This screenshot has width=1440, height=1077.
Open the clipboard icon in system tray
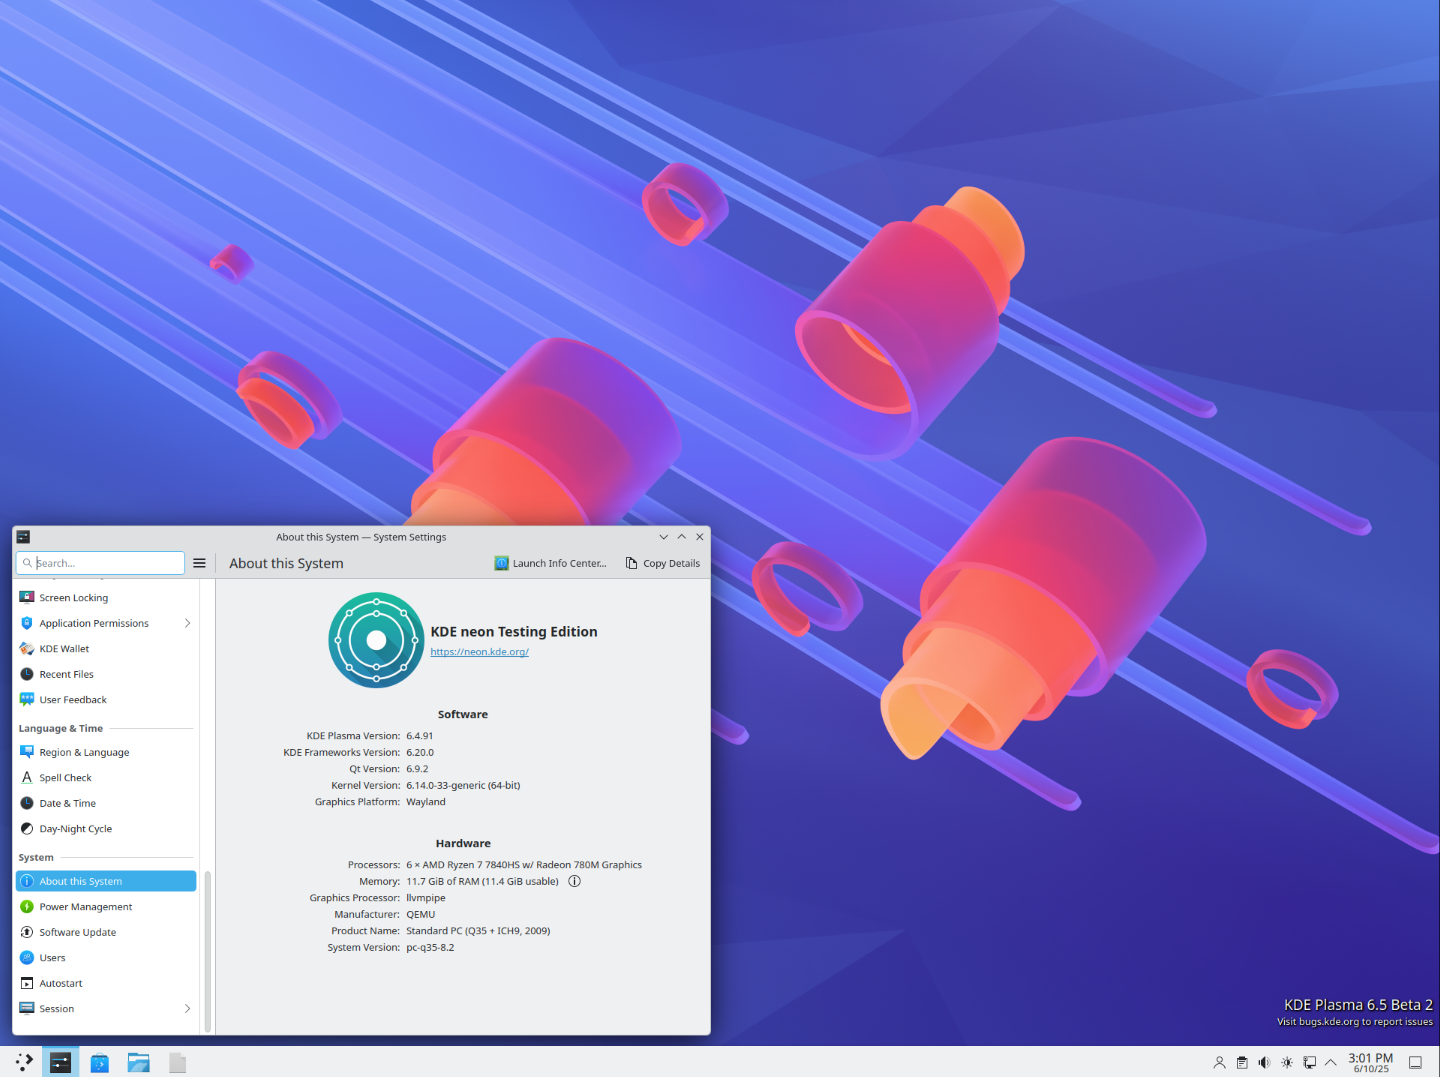pos(1241,1062)
